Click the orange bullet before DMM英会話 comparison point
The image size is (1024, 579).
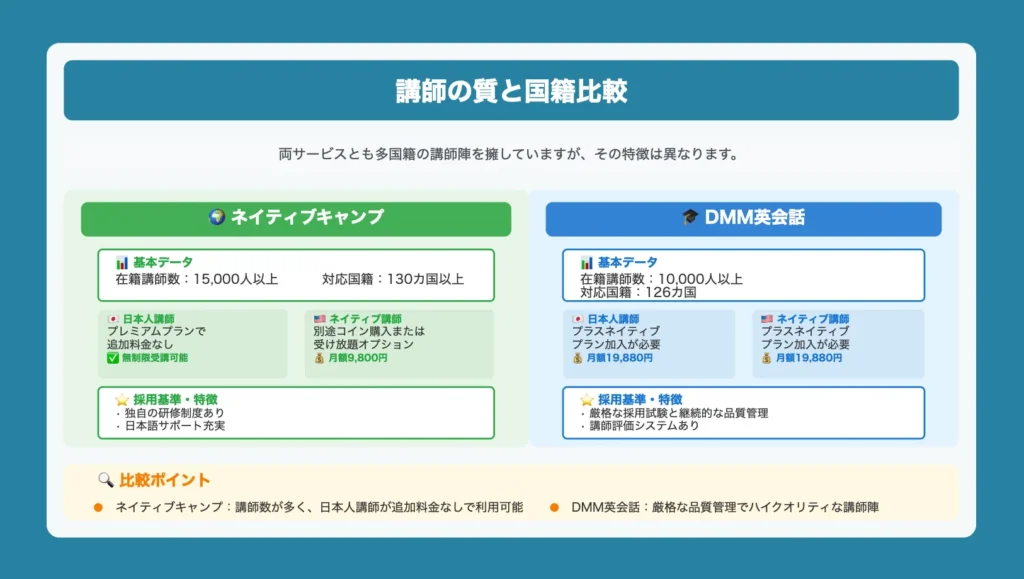pyautogui.click(x=554, y=507)
